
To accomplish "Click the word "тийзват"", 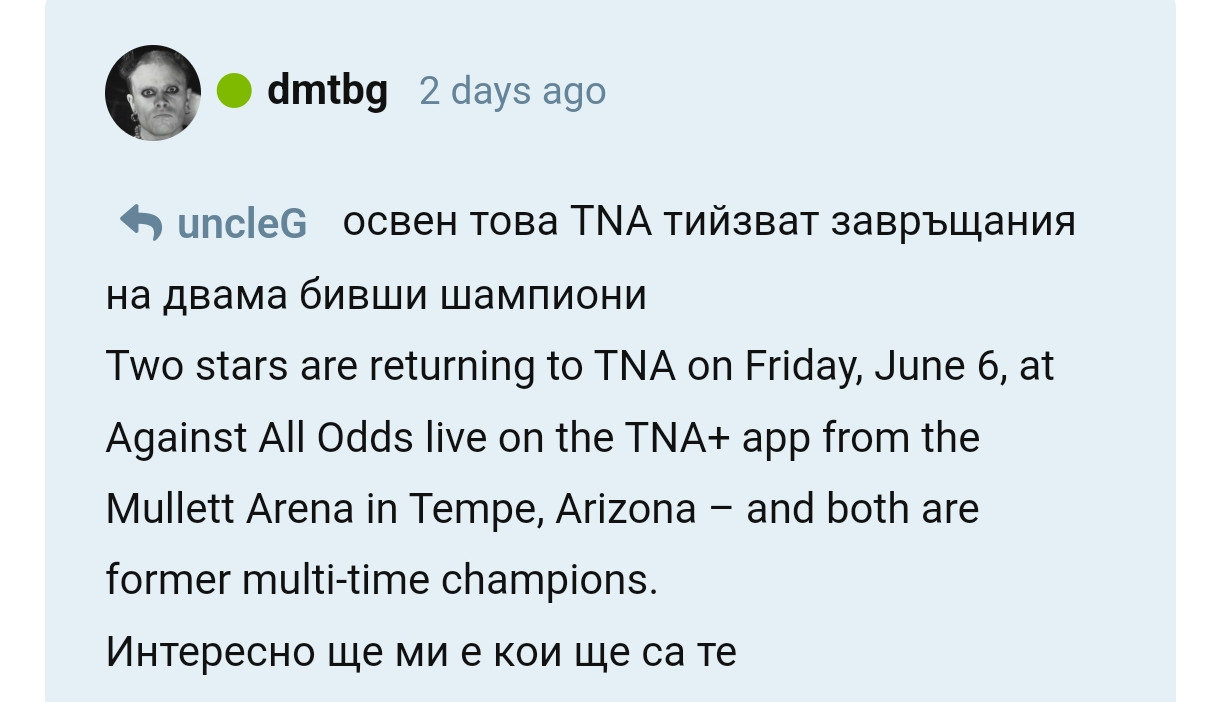I will point(741,221).
